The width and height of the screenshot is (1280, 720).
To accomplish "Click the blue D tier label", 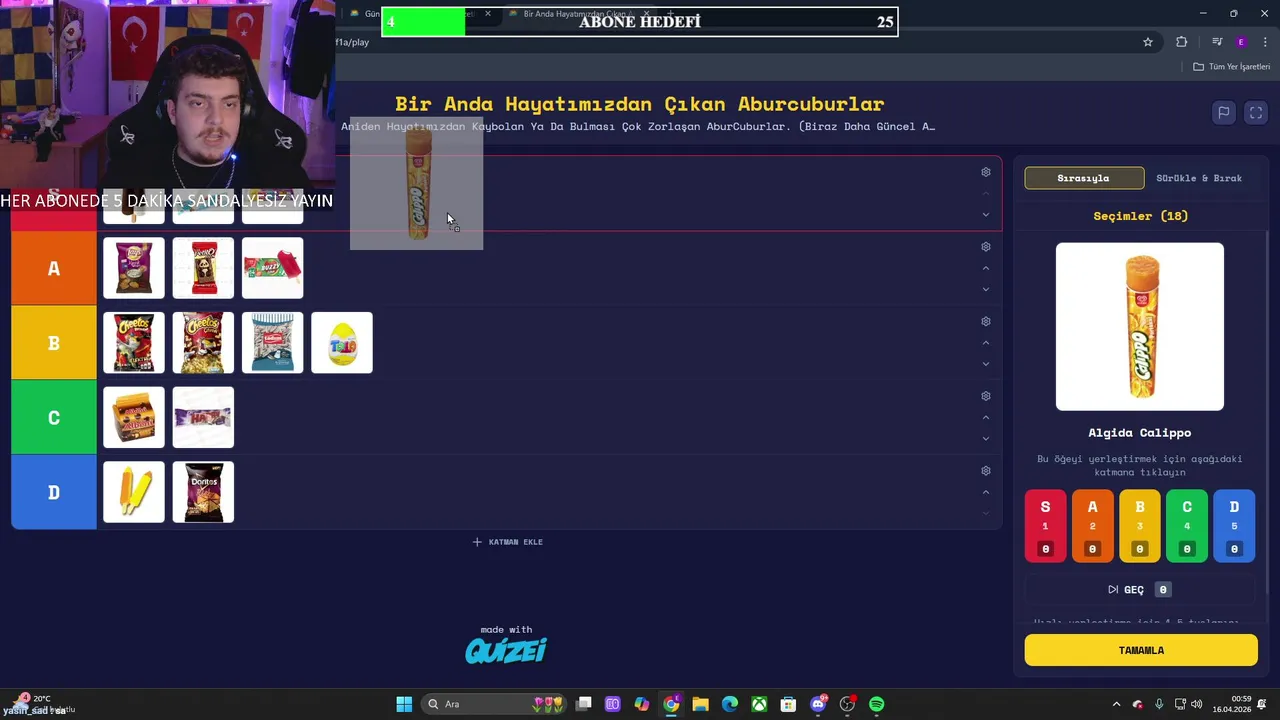I will click(54, 492).
